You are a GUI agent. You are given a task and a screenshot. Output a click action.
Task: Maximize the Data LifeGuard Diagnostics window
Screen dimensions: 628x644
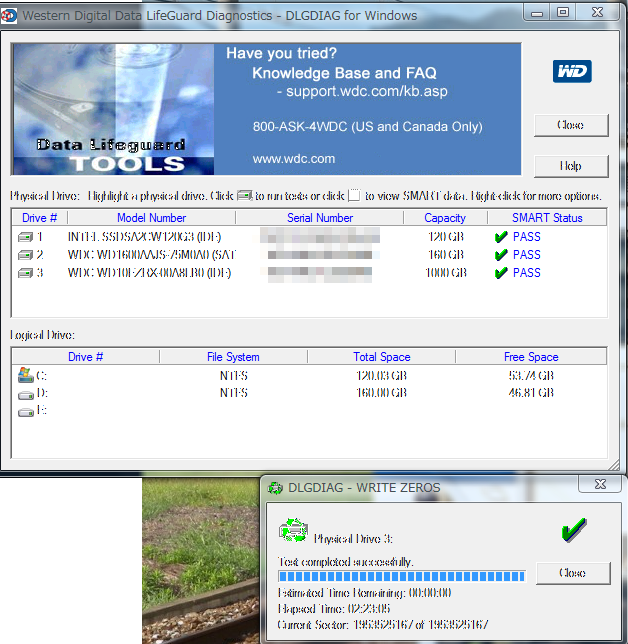pos(563,13)
